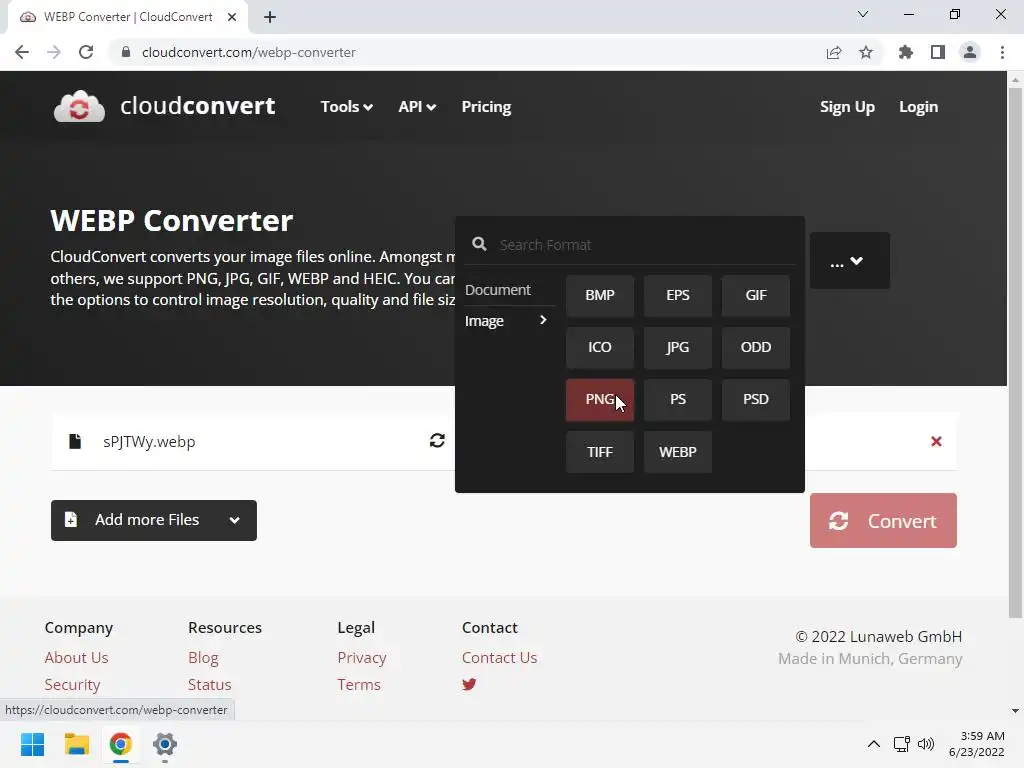
Task: Open Terms footer link
Action: tap(359, 684)
